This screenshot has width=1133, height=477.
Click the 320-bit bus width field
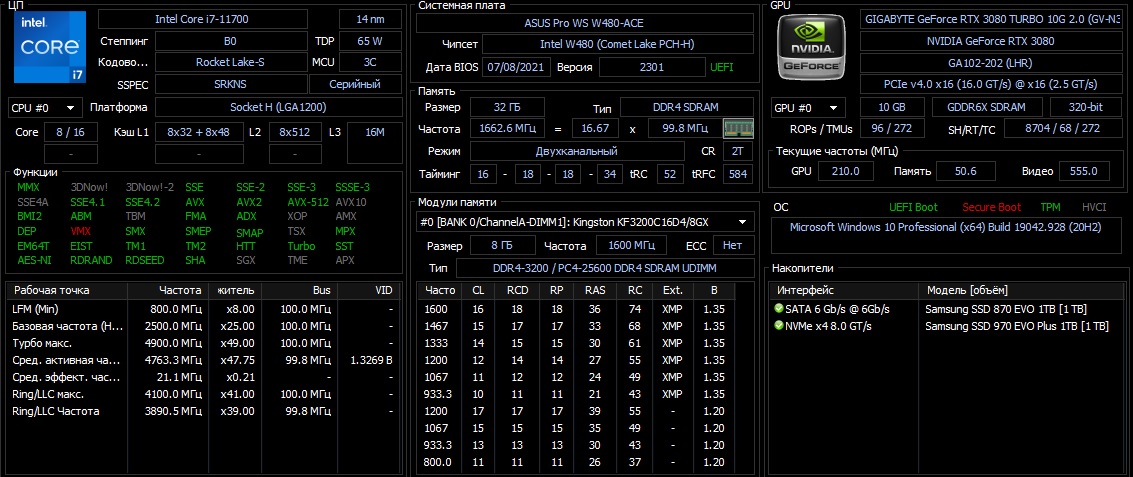tap(1086, 108)
